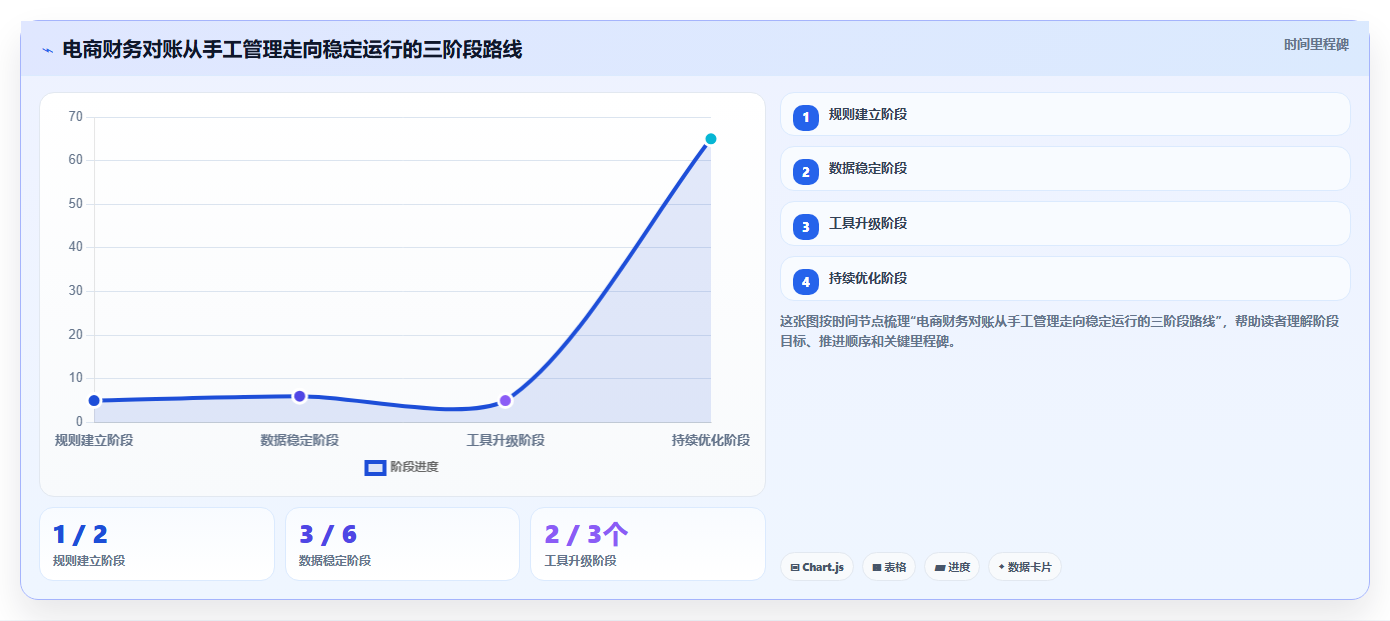Image resolution: width=1390 pixels, height=621 pixels.
Task: Click the 阶段进度 legend color box
Action: tap(375, 467)
